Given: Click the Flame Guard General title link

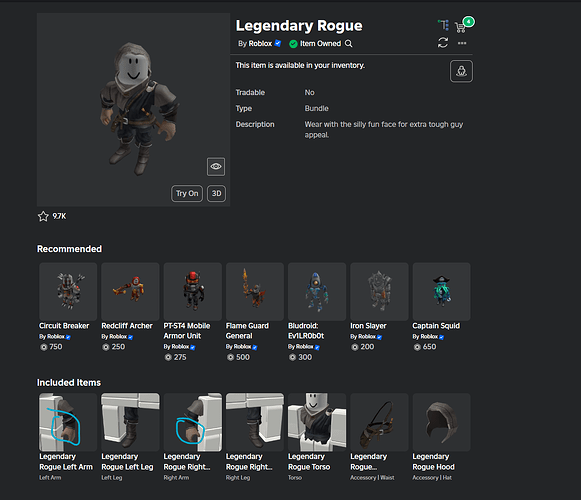Looking at the screenshot, I should click(x=247, y=331).
